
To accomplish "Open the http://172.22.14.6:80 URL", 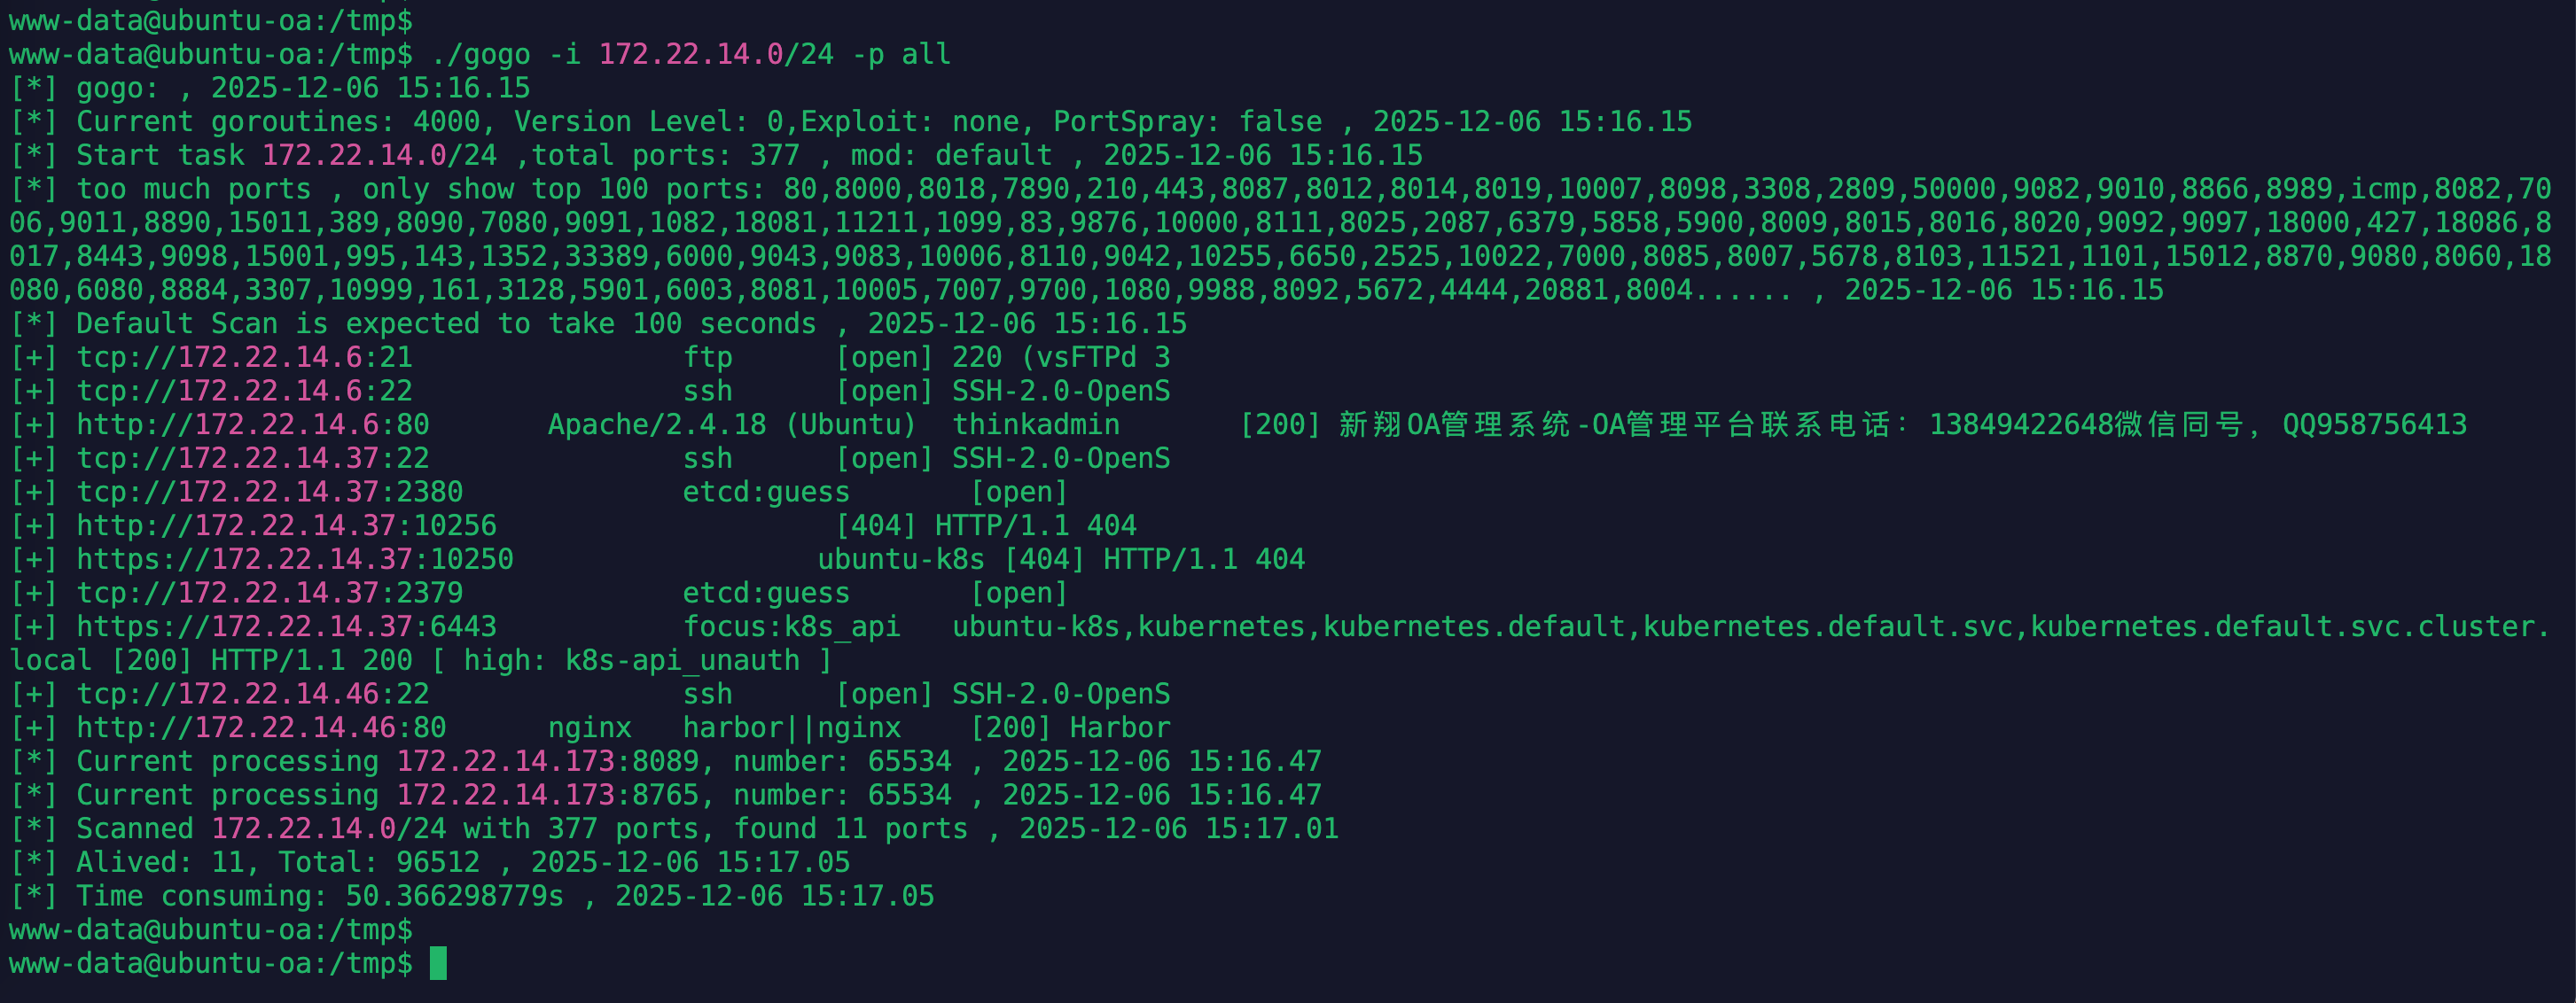I will pos(253,425).
